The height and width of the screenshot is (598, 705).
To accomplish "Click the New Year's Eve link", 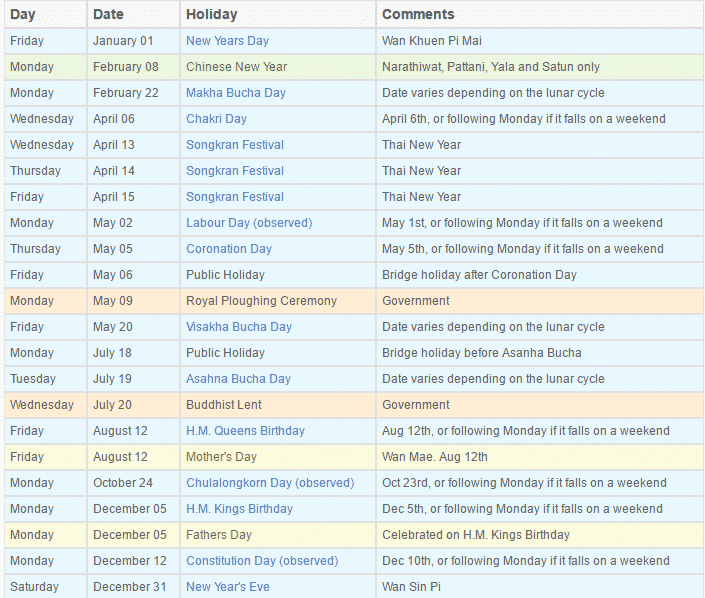I will [x=228, y=587].
